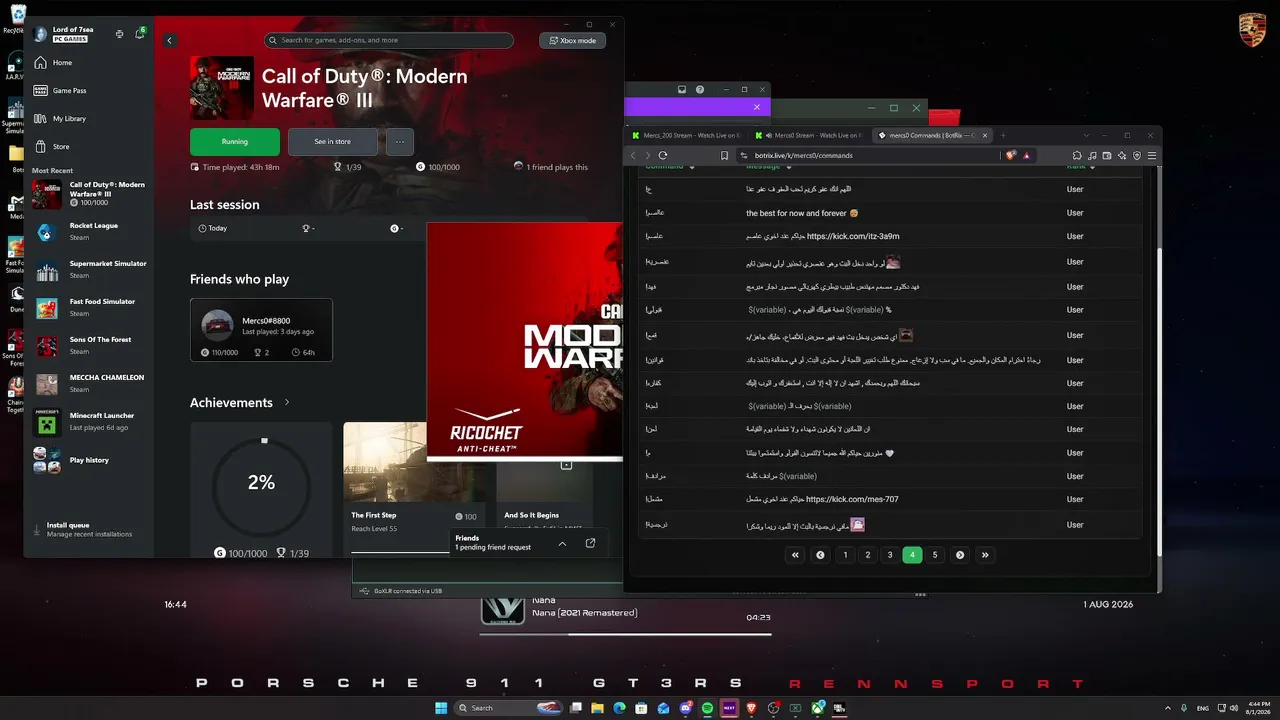
Task: Open the Leo AI sparkle icon
Action: click(x=1122, y=155)
